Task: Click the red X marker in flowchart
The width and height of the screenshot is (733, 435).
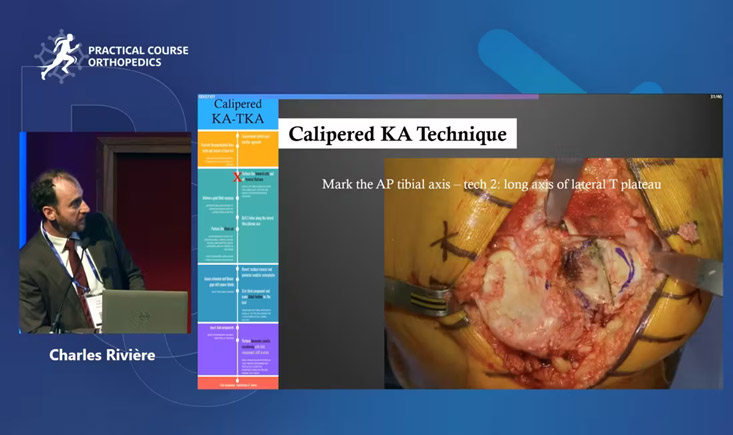Action: (237, 176)
